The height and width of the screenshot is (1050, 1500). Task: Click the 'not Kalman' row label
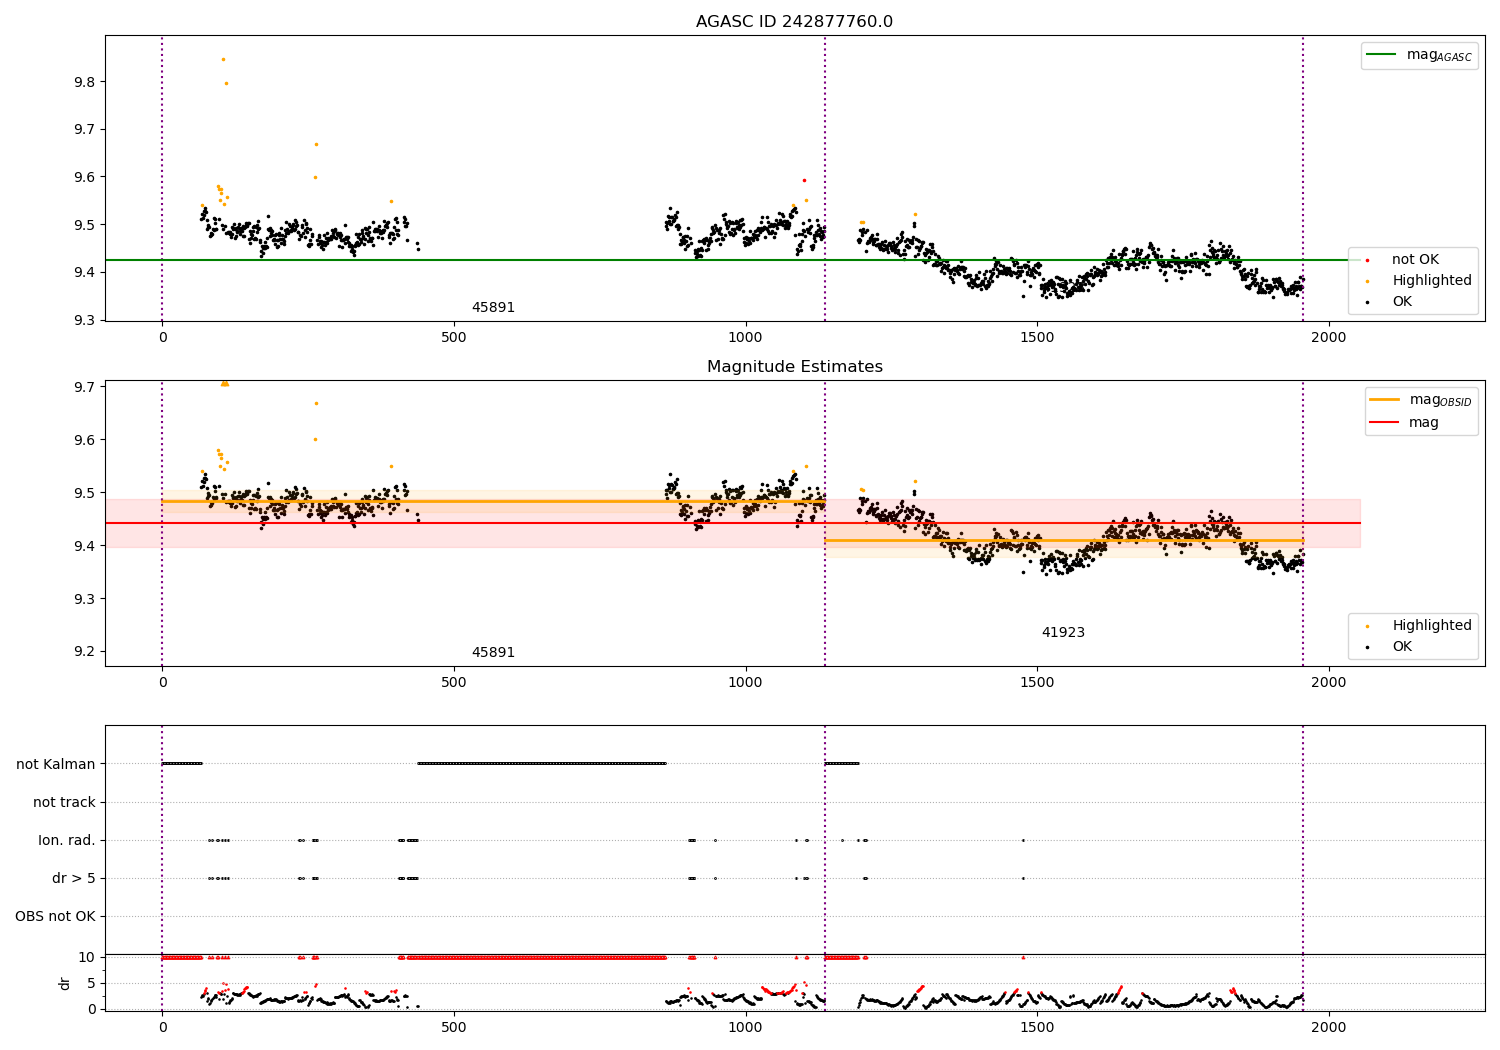(x=56, y=765)
